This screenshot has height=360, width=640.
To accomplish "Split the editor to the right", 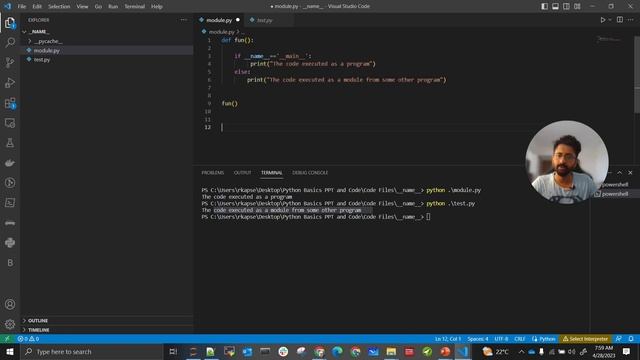I will (620, 20).
